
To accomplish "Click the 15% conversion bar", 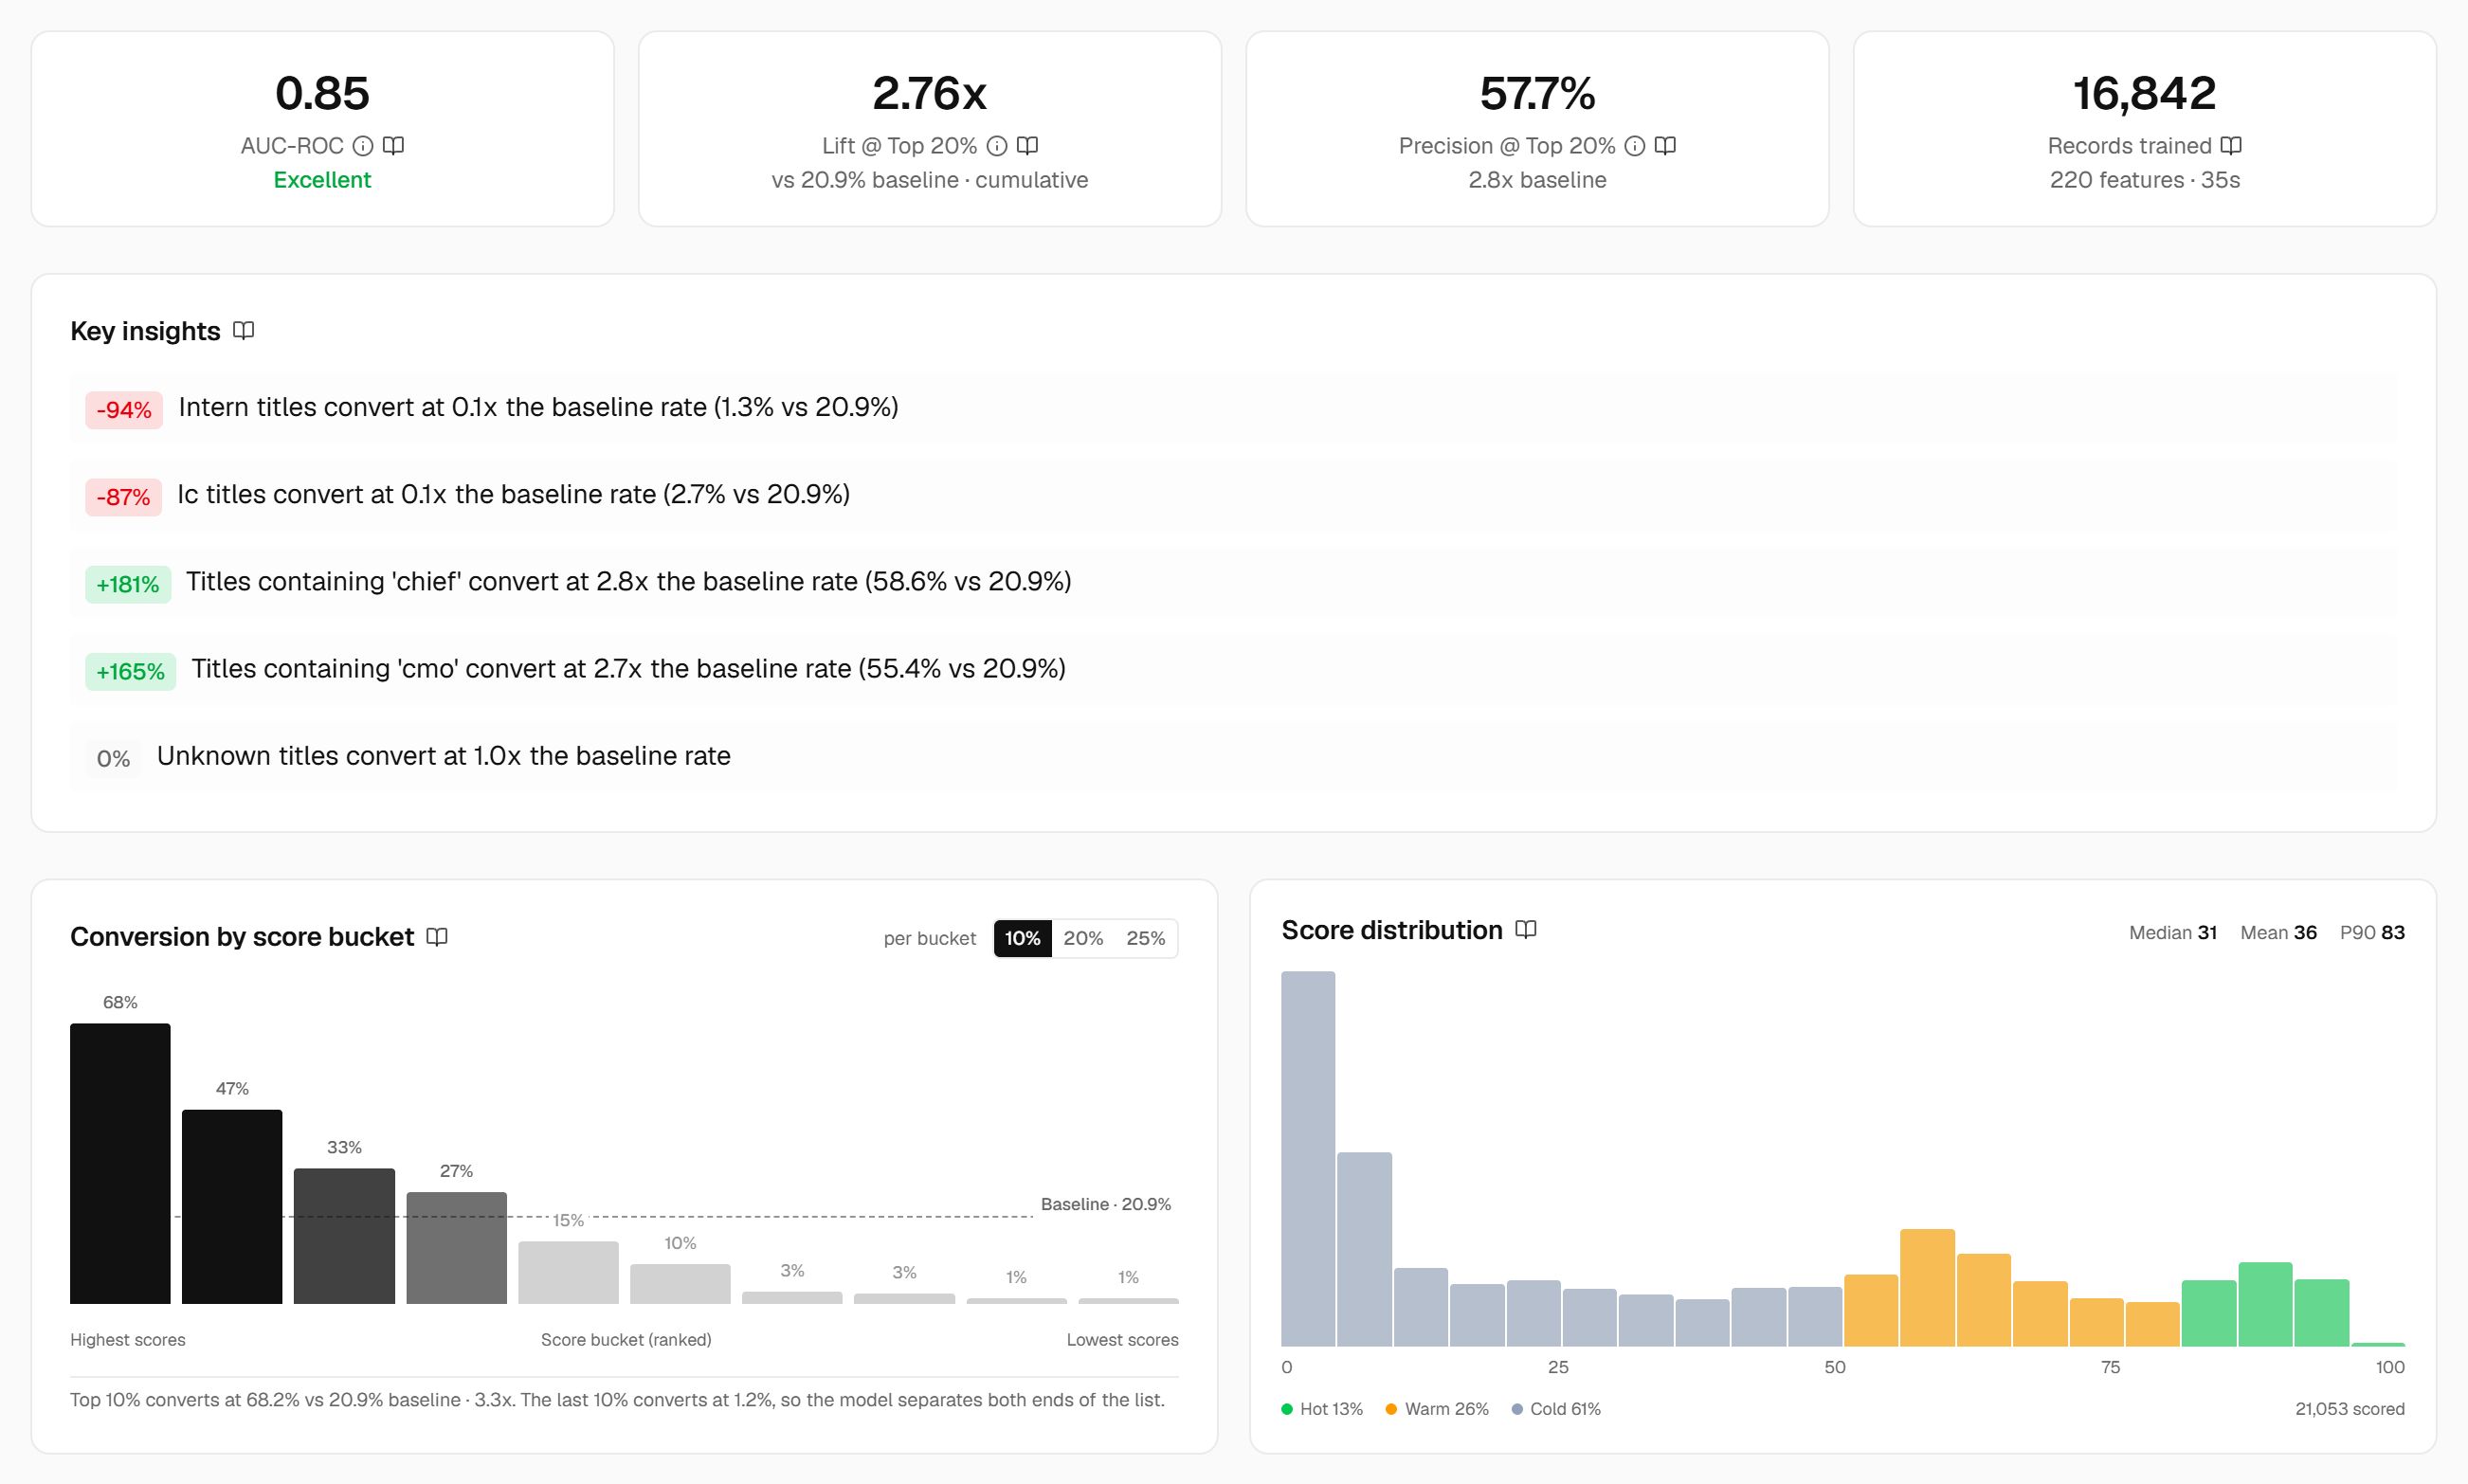I will pos(568,1273).
